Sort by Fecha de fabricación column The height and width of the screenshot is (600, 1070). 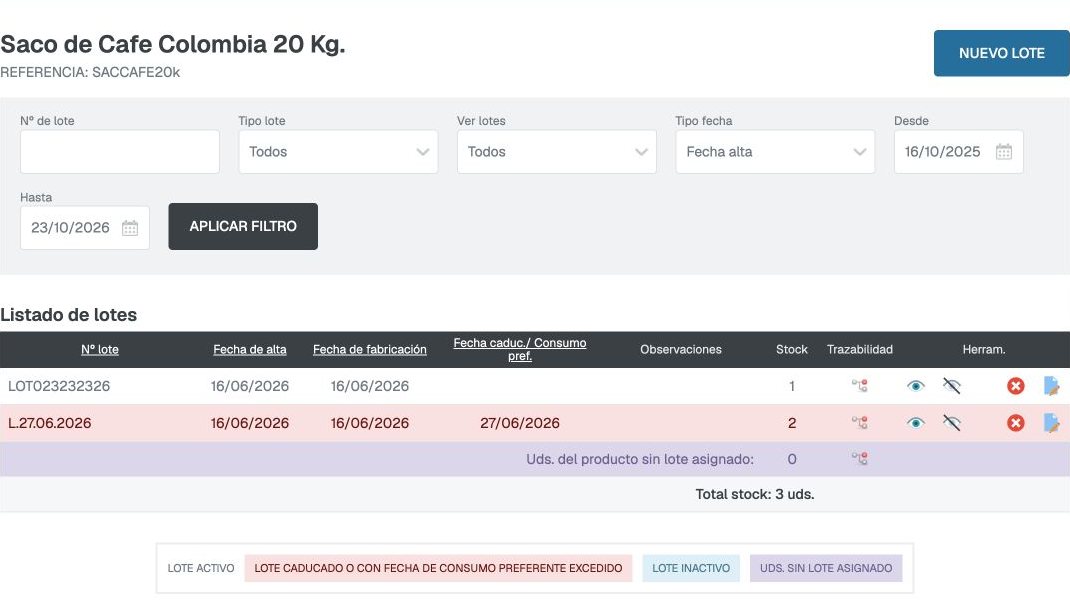coord(370,349)
